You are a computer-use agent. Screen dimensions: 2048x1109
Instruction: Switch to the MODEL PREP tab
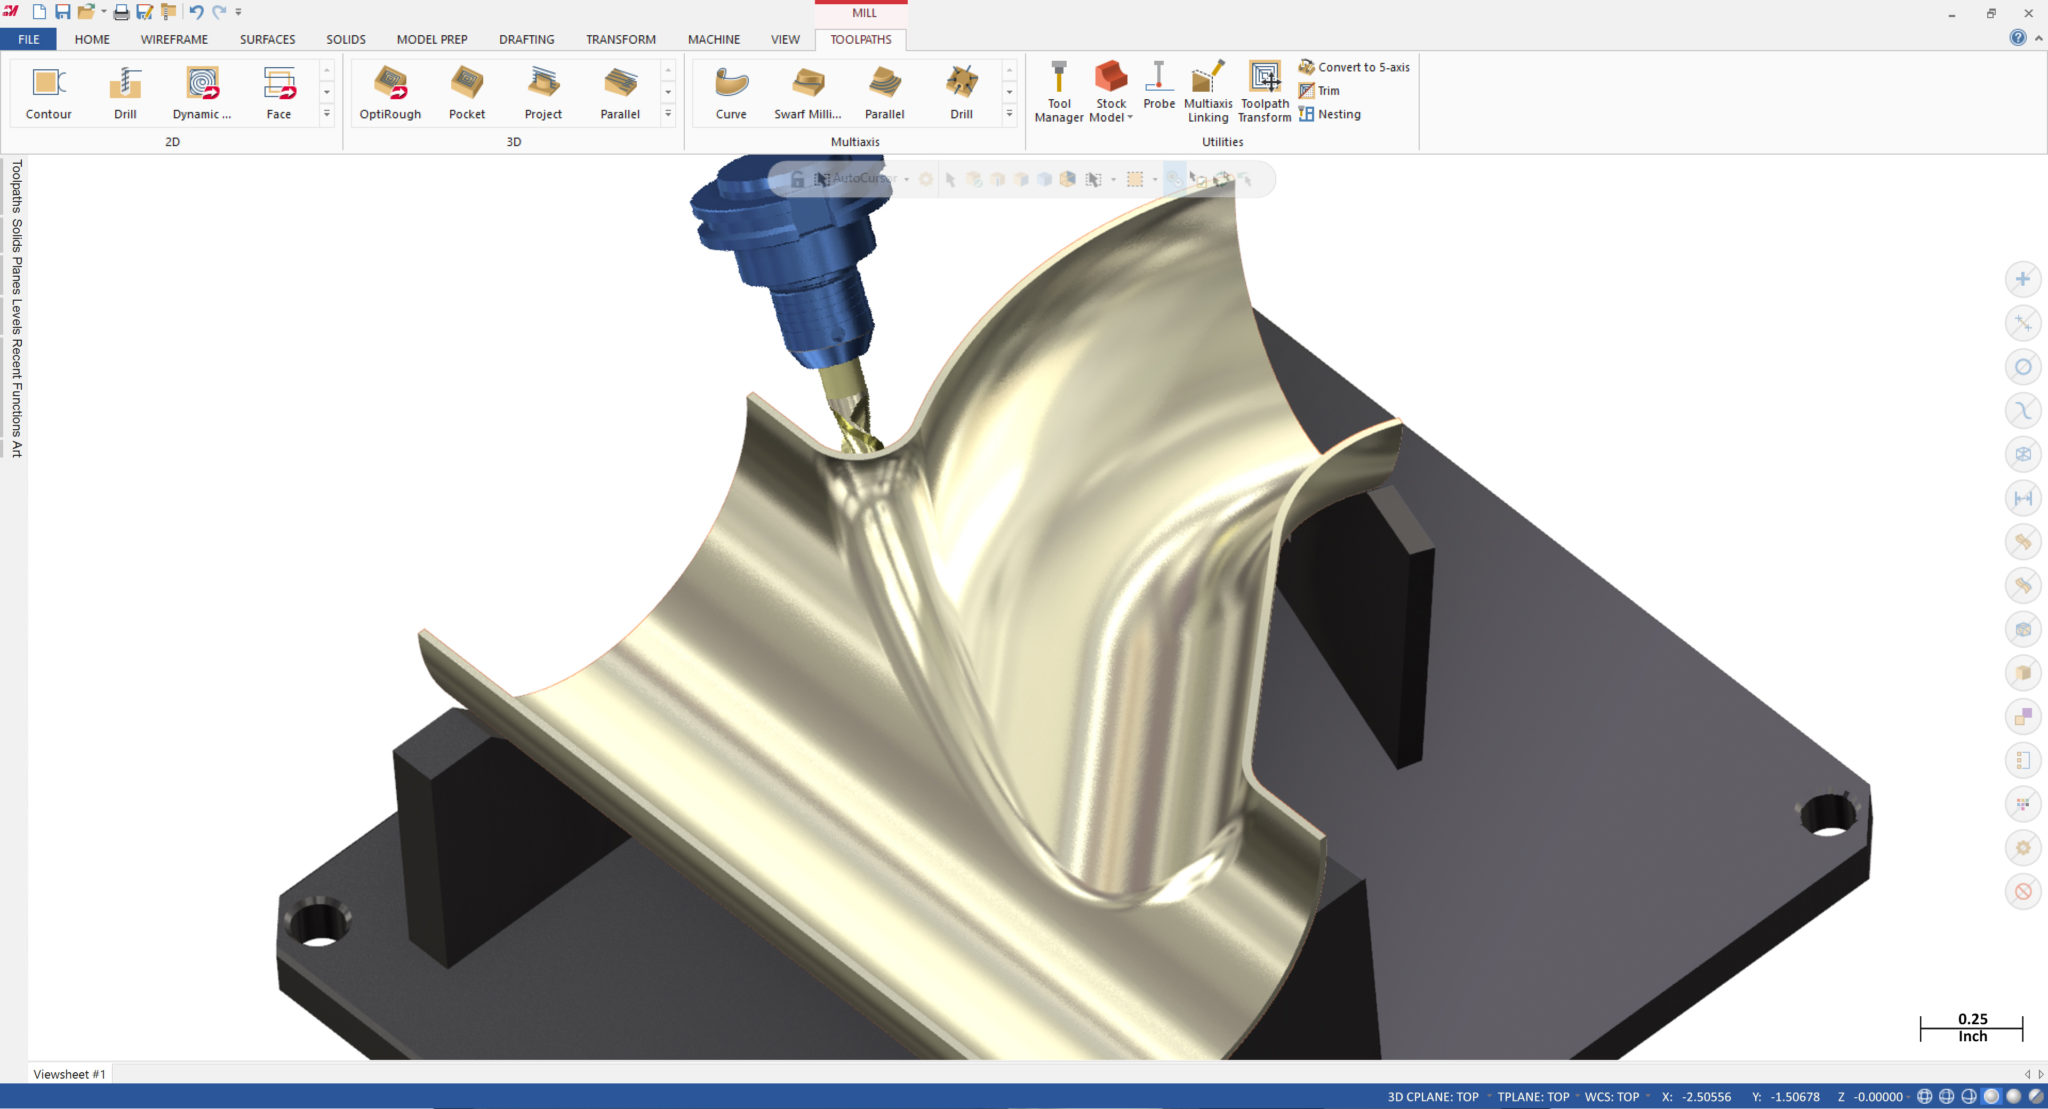click(431, 39)
